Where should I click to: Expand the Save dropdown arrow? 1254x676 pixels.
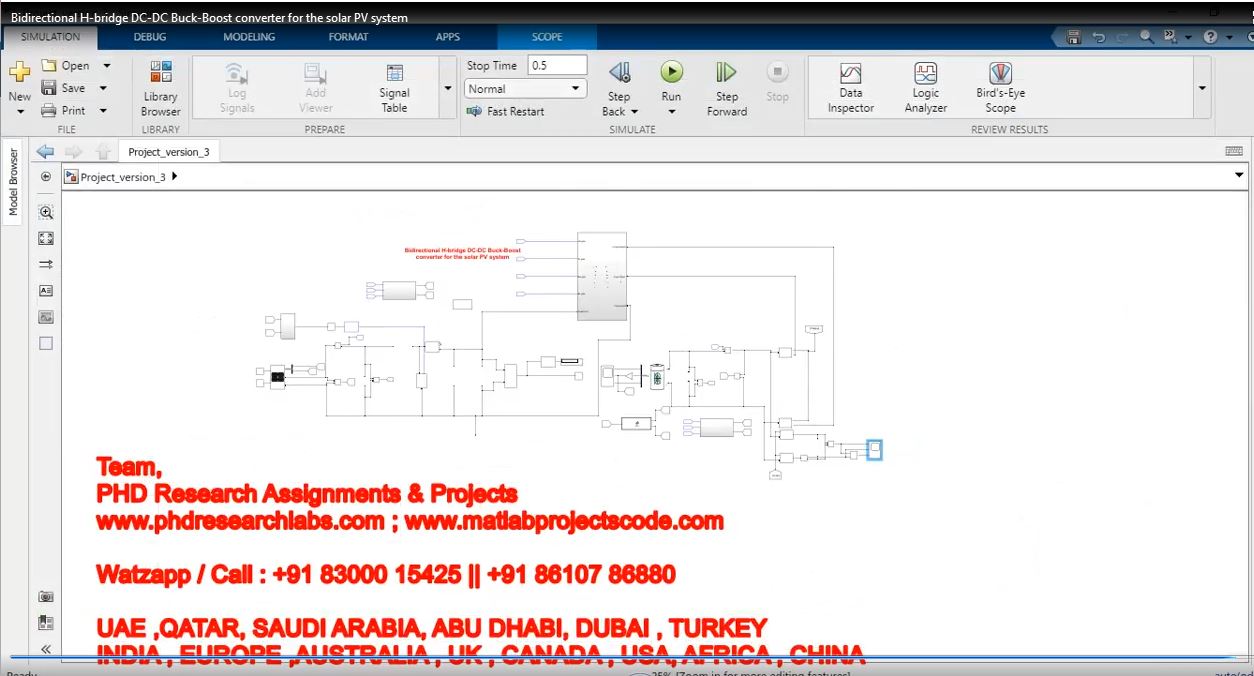[103, 88]
